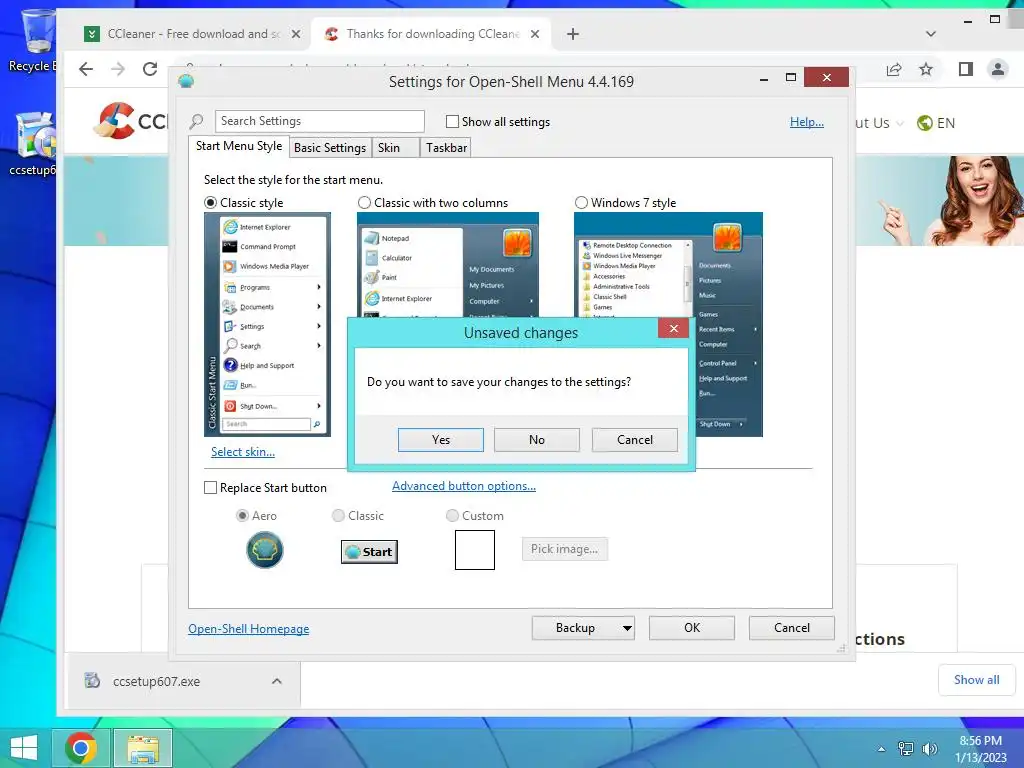Tick the Show all settings checkbox
The height and width of the screenshot is (768, 1024).
(x=452, y=121)
